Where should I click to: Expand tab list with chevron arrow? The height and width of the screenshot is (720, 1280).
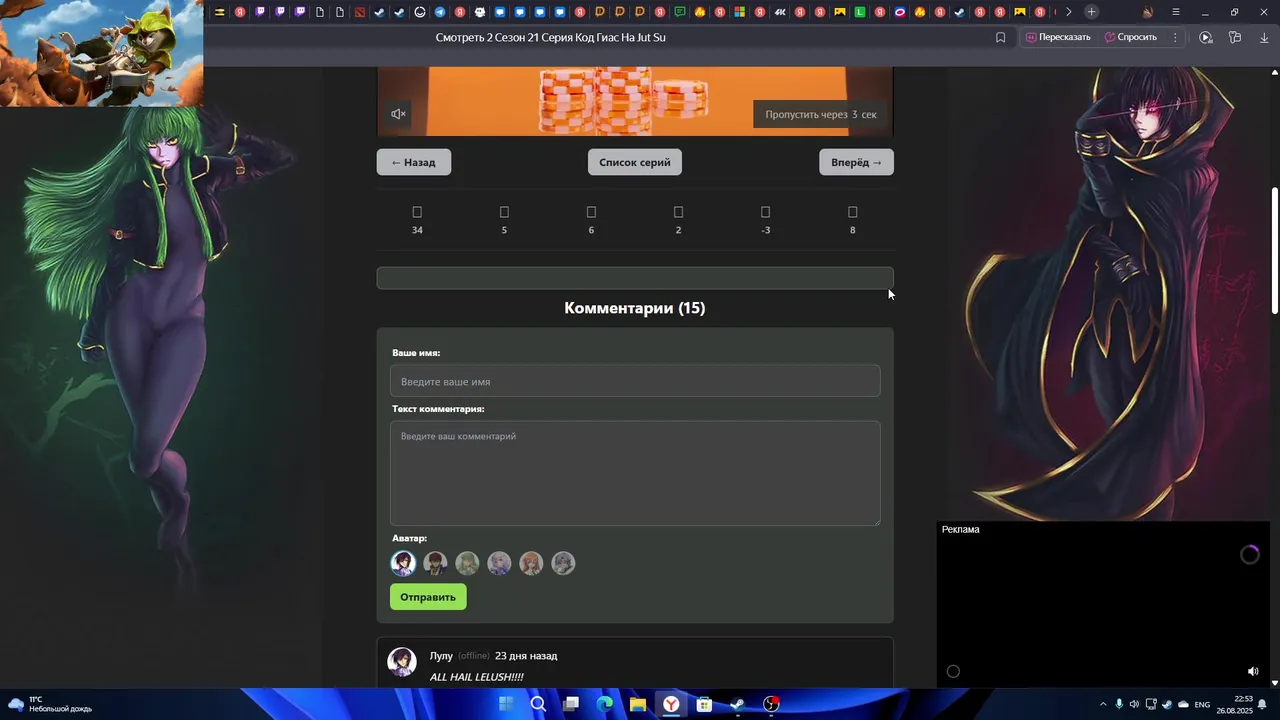pos(1068,12)
